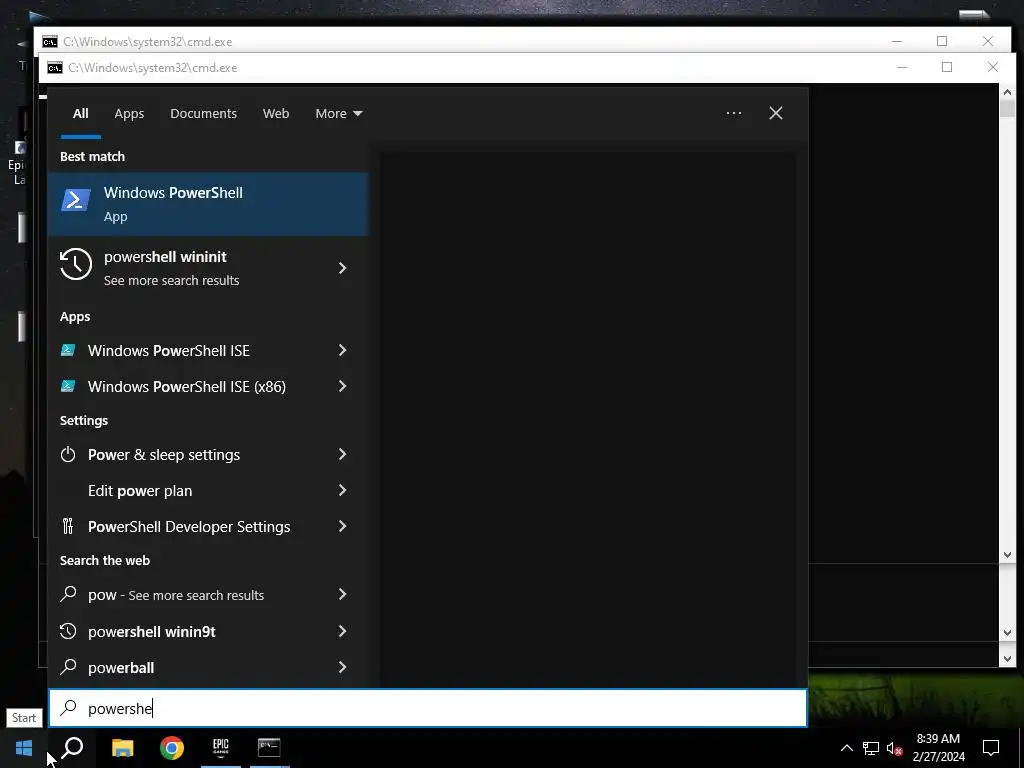Screen dimensions: 1024x768
Task: Click the taskbar Search magnifier icon
Action: [72, 748]
